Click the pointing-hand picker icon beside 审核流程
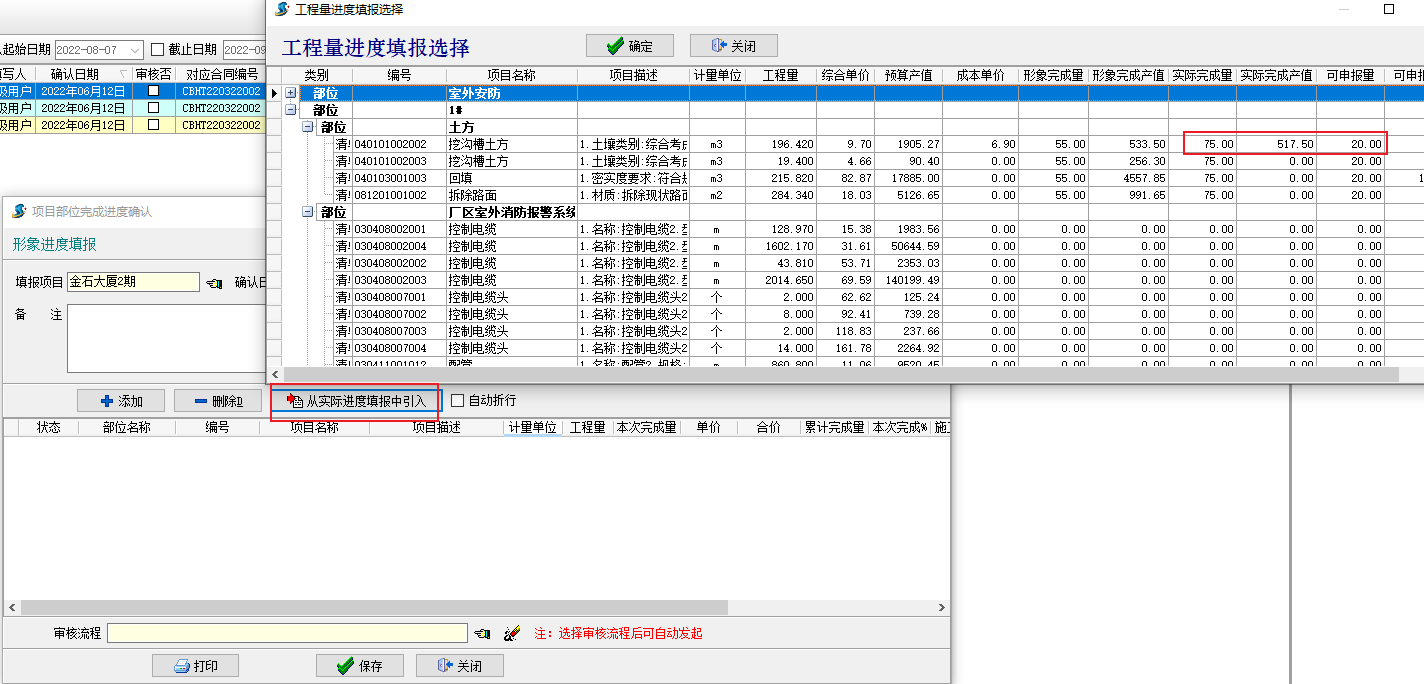1424x684 pixels. click(x=482, y=633)
